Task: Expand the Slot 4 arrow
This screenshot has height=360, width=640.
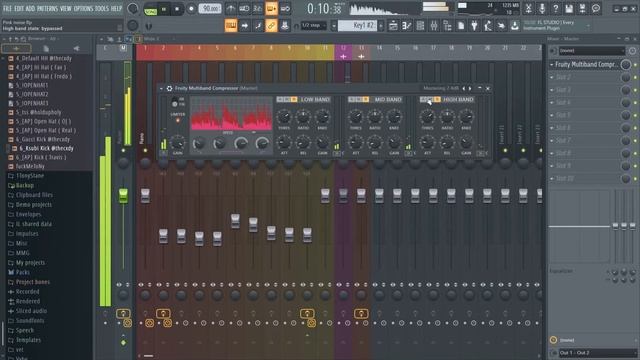Action: pyautogui.click(x=551, y=102)
